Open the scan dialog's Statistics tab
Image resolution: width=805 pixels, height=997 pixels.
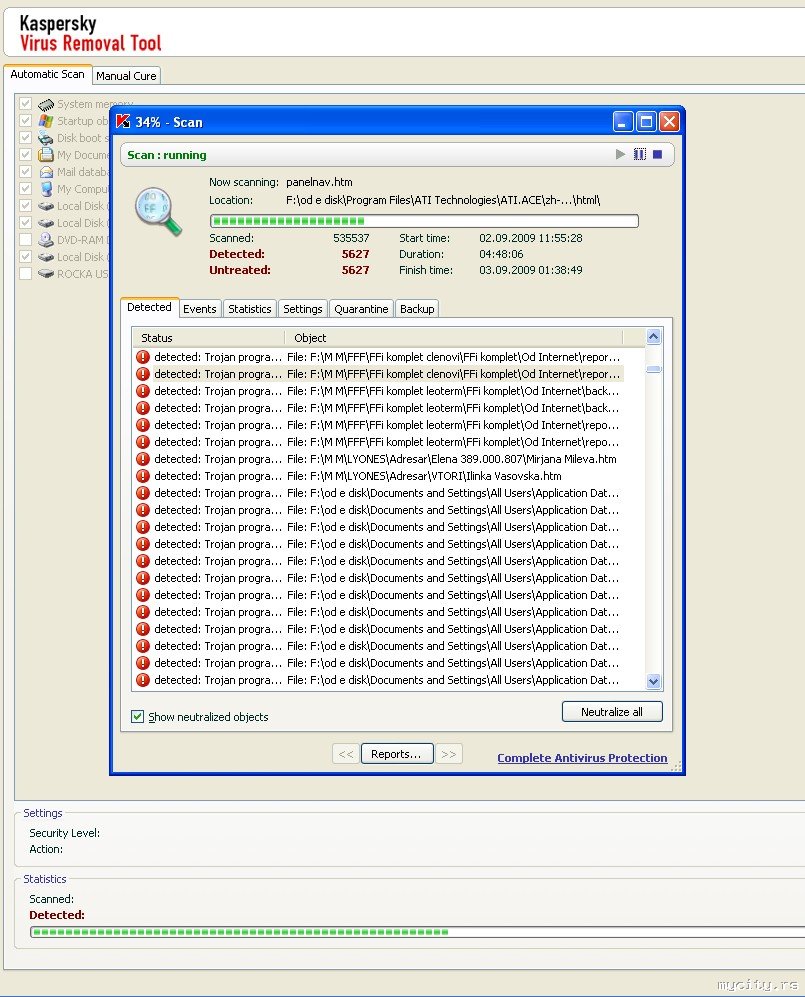249,309
